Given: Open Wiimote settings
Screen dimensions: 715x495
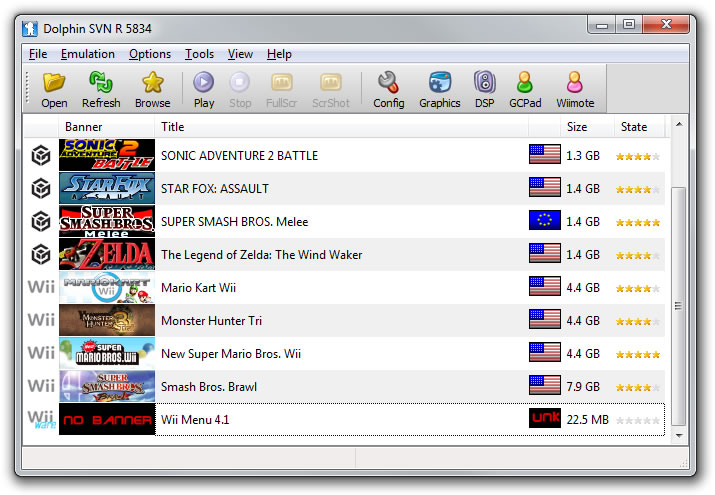Looking at the screenshot, I should tap(574, 89).
